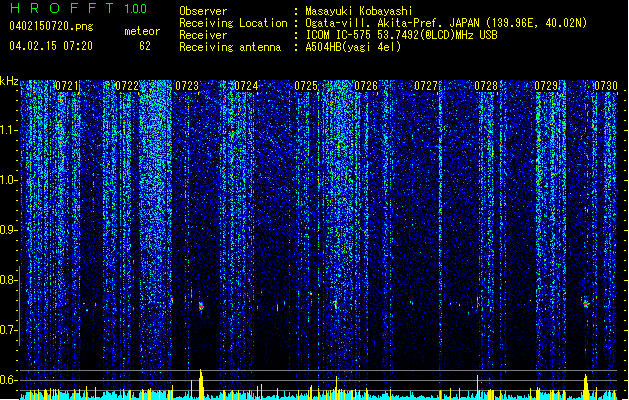Click the meteor count value 62
This screenshot has height=400, width=629.
pos(145,46)
